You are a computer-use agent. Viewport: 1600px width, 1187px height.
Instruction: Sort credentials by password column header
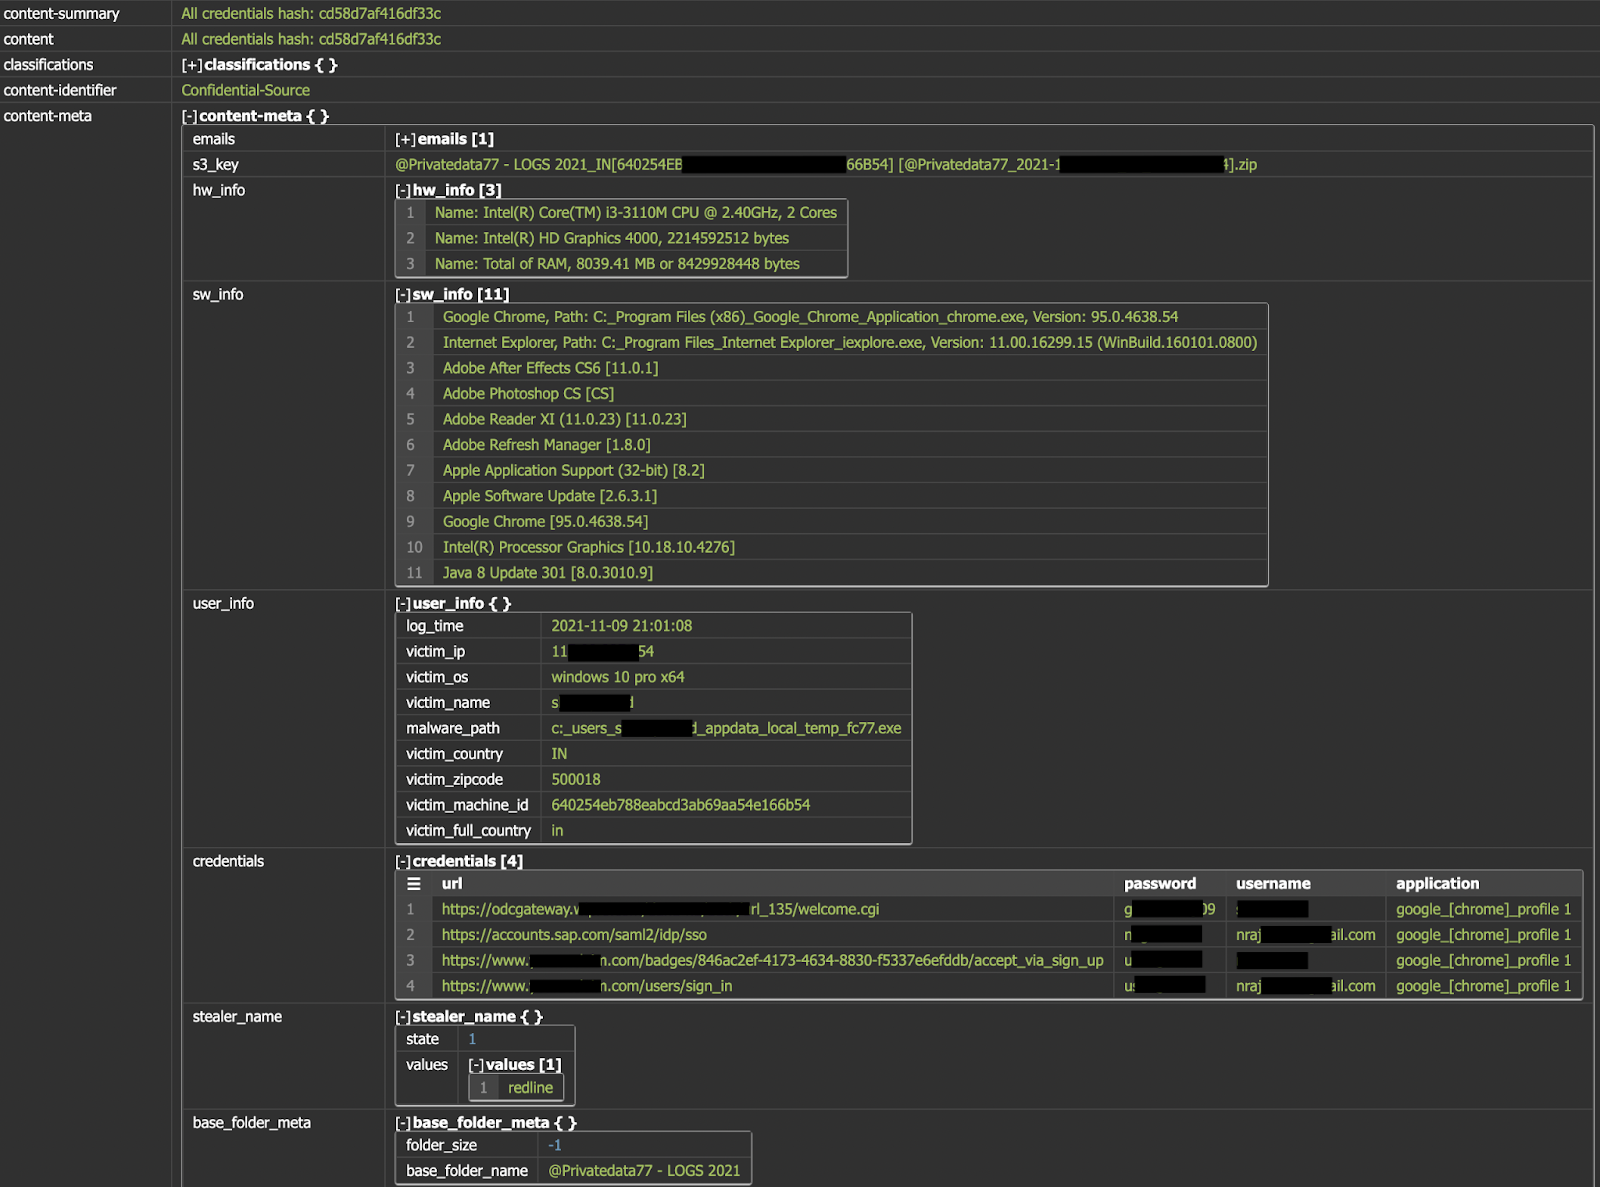[x=1159, y=884]
